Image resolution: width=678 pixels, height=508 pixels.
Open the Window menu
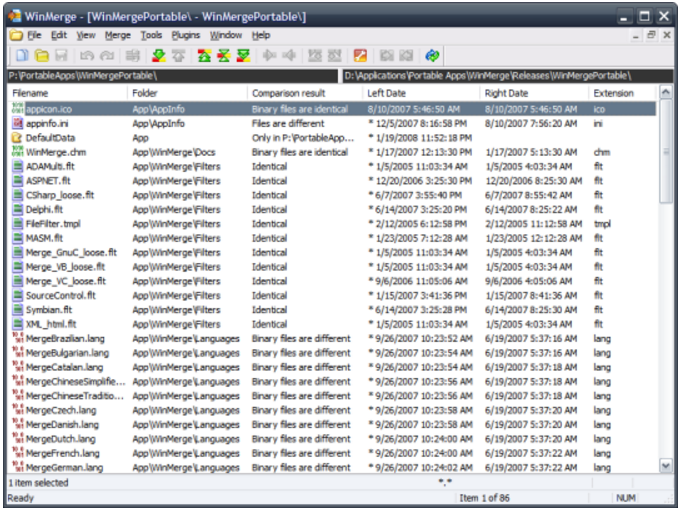coord(226,35)
